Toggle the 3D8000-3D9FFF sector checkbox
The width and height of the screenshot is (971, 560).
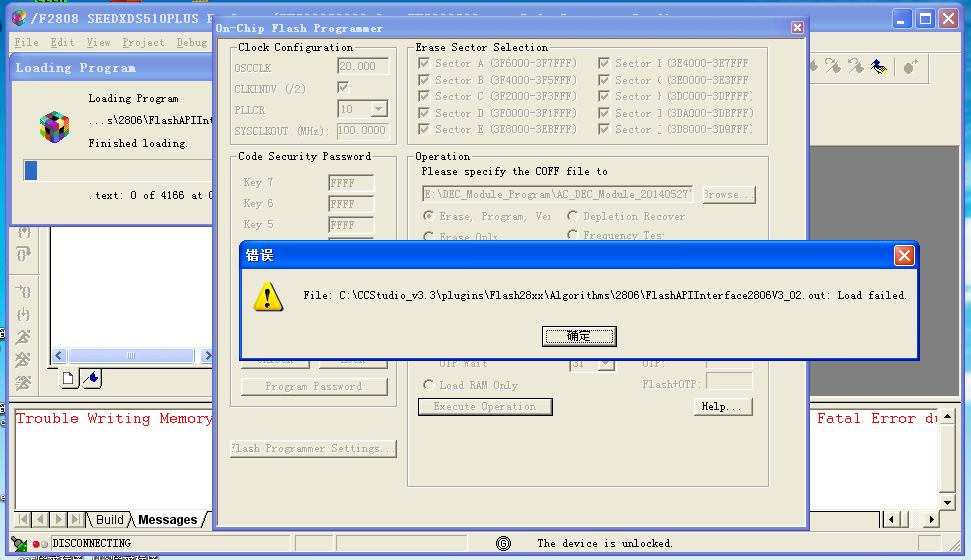pyautogui.click(x=604, y=129)
